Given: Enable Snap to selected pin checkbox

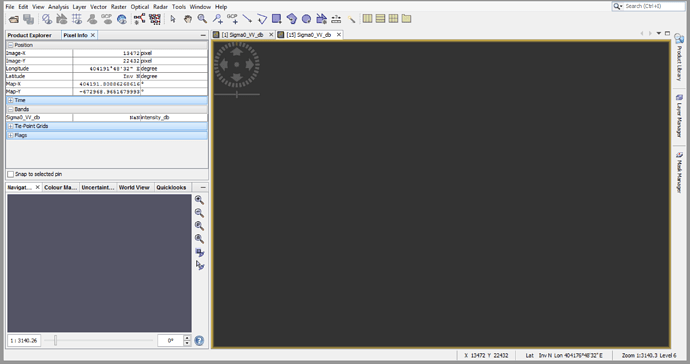Looking at the screenshot, I should point(11,174).
